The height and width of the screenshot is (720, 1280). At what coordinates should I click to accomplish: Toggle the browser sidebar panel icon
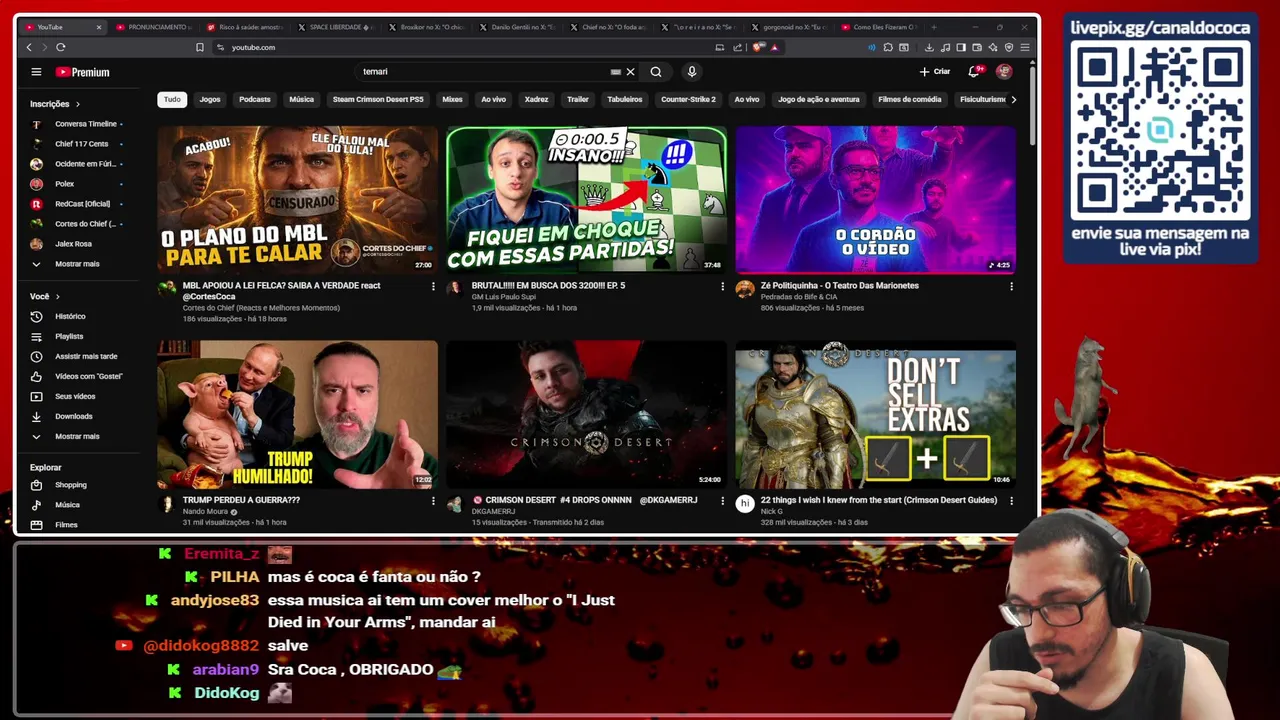tap(961, 47)
